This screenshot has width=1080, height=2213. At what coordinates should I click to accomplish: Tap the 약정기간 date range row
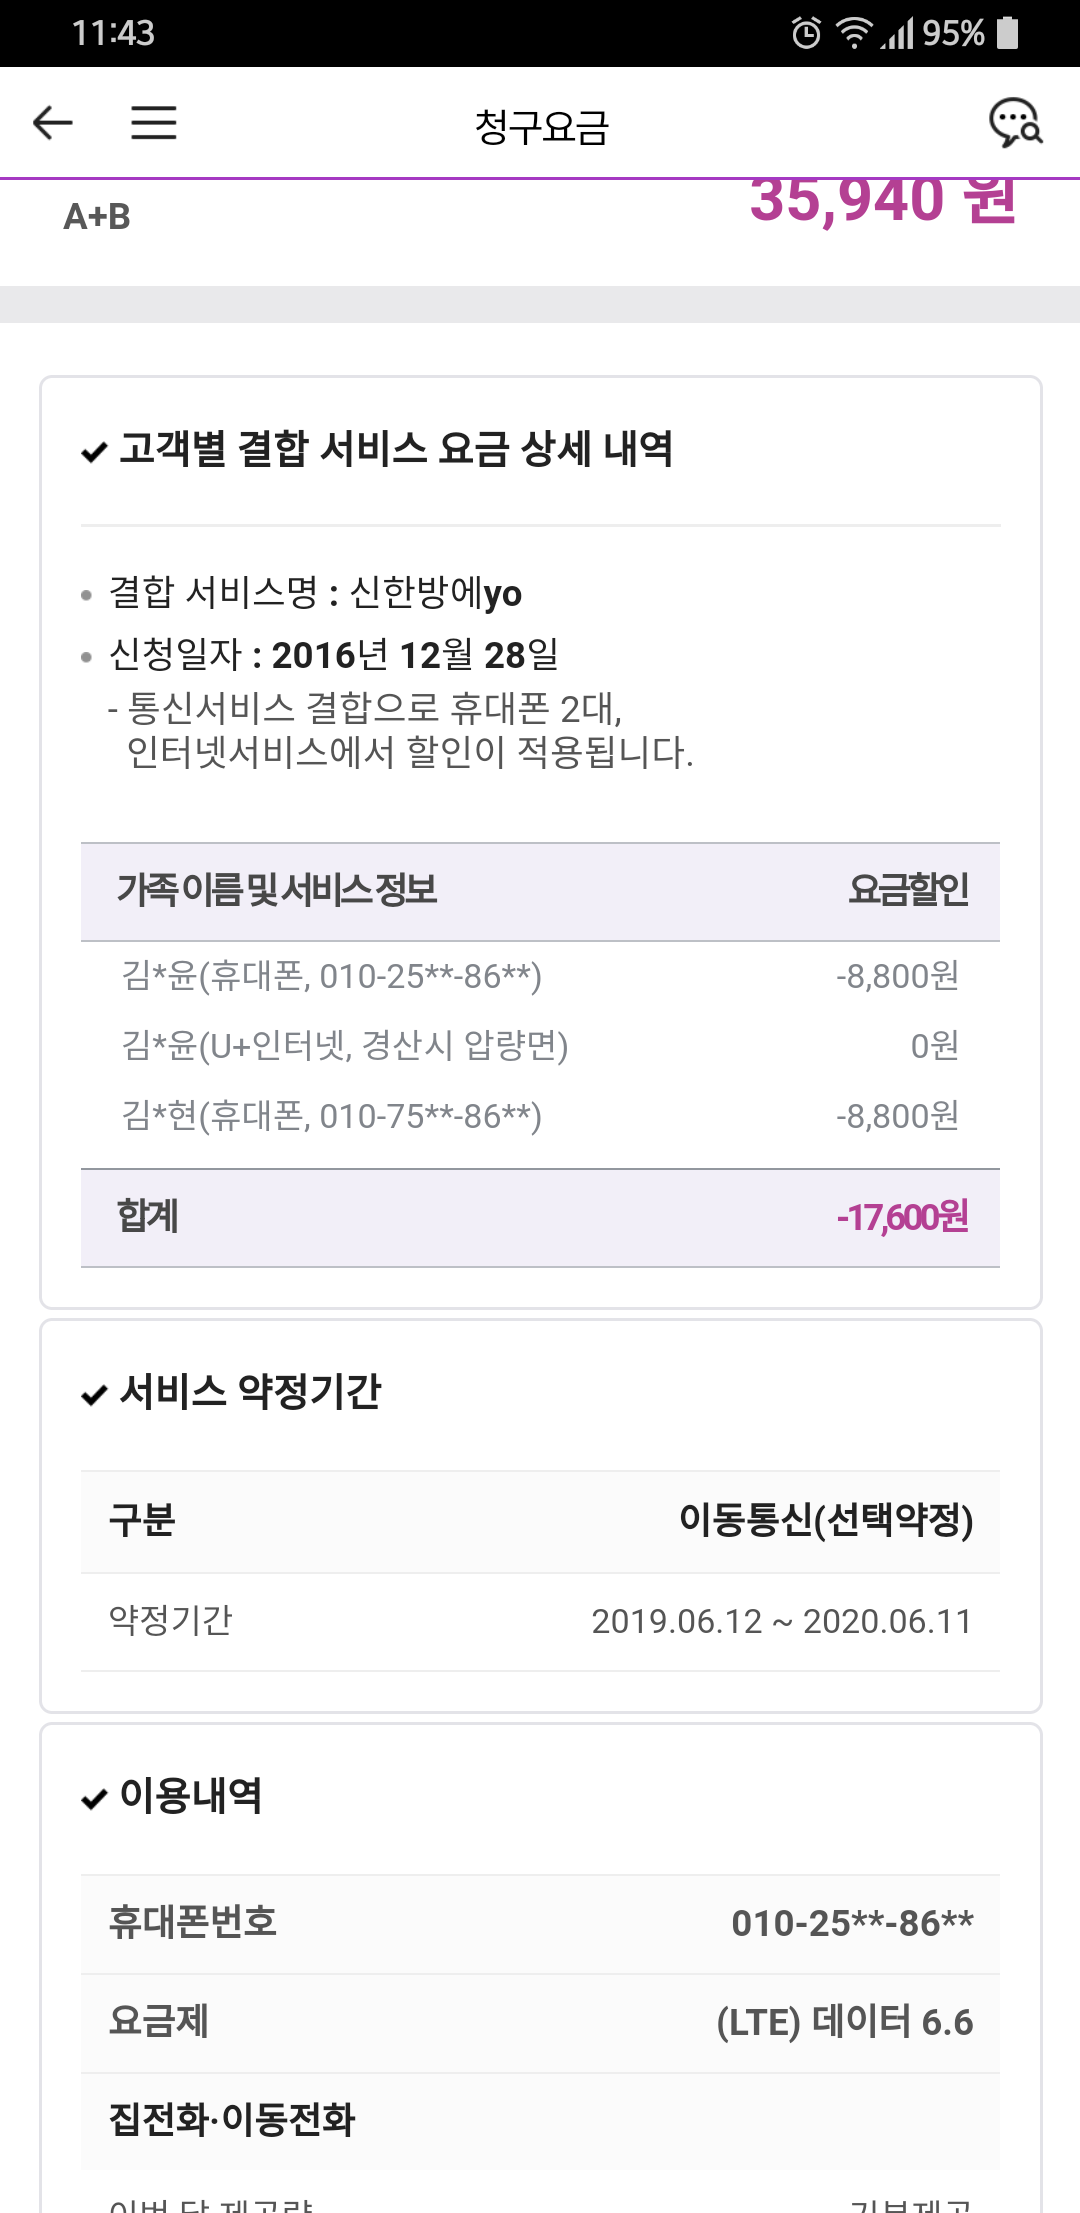click(540, 1621)
